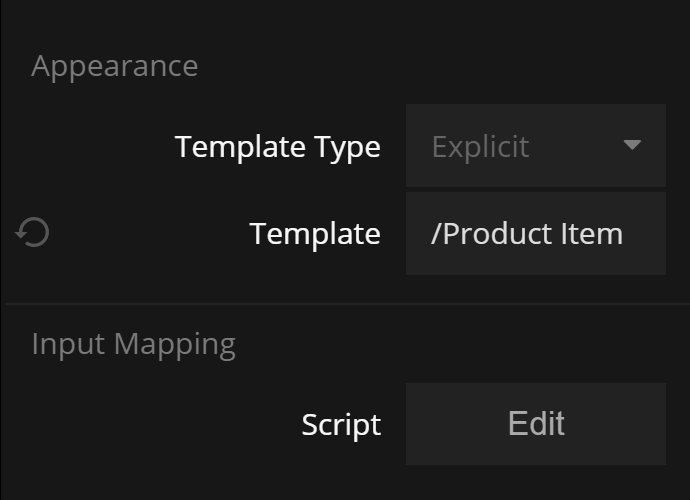The width and height of the screenshot is (690, 500).
Task: Click the reset arrow icon beside Template
Action: pos(33,234)
